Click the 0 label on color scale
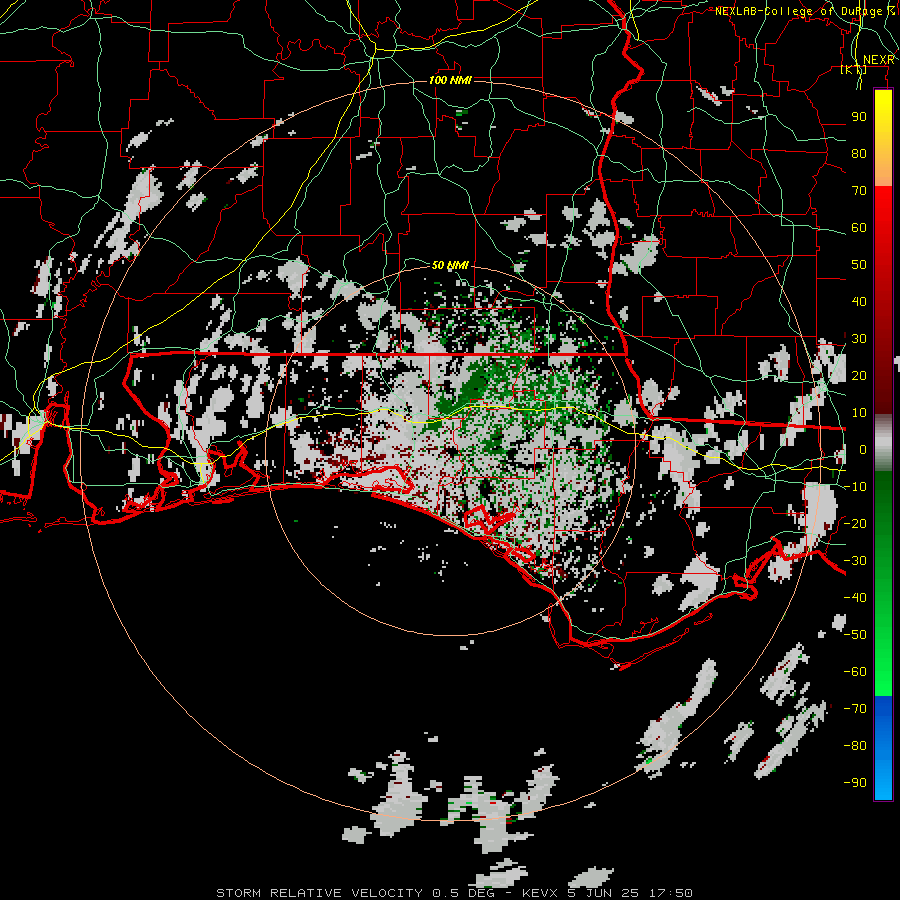900x900 pixels. pos(863,449)
